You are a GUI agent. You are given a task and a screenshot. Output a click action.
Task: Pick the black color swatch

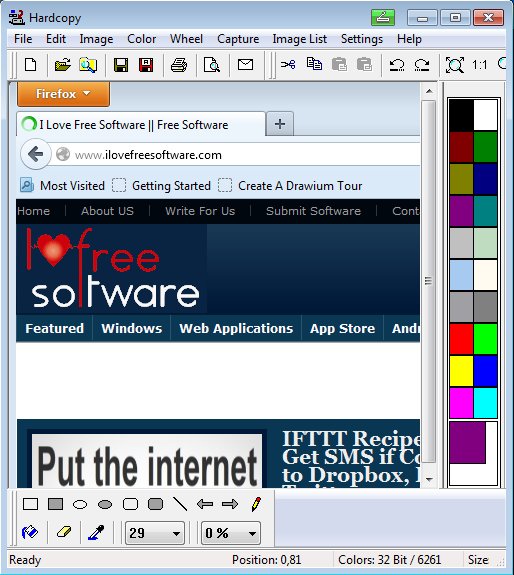click(x=461, y=115)
